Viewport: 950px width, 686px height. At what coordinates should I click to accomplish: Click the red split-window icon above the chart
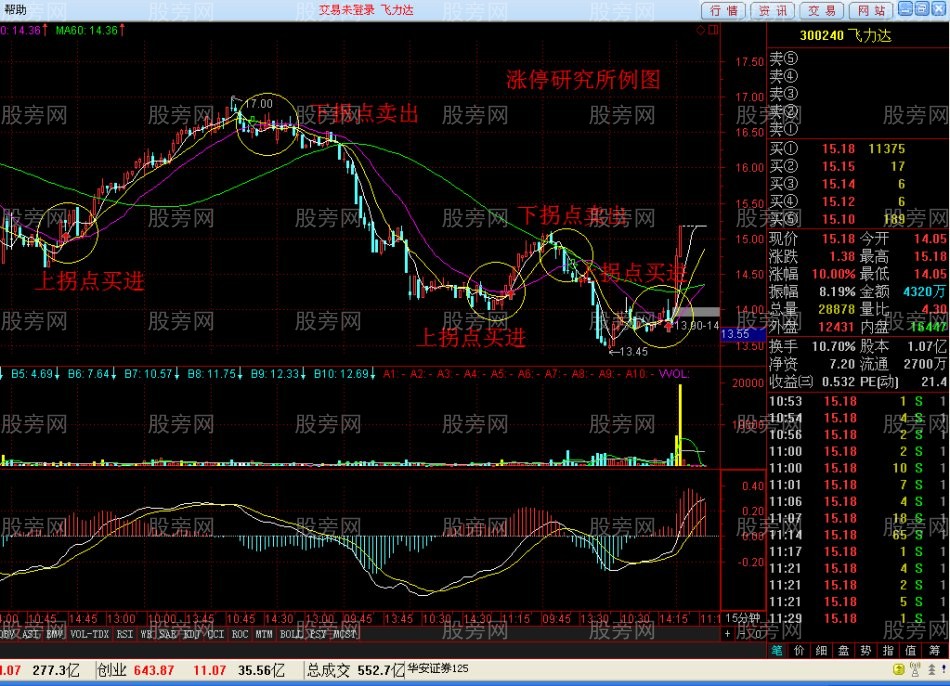712,30
